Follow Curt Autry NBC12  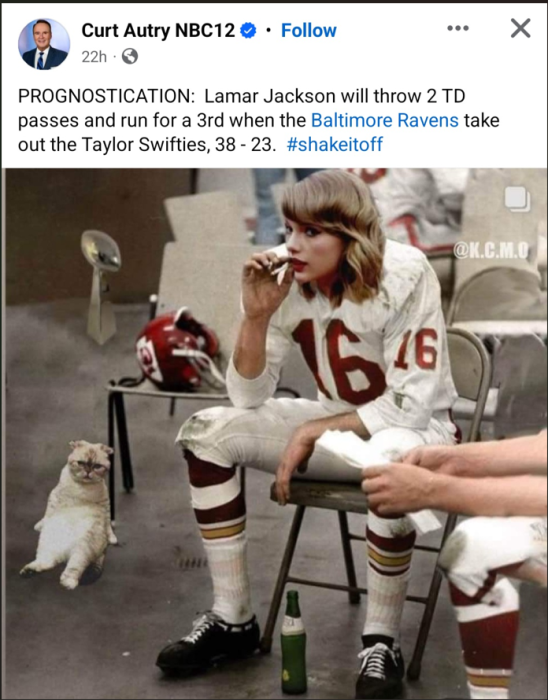(309, 30)
